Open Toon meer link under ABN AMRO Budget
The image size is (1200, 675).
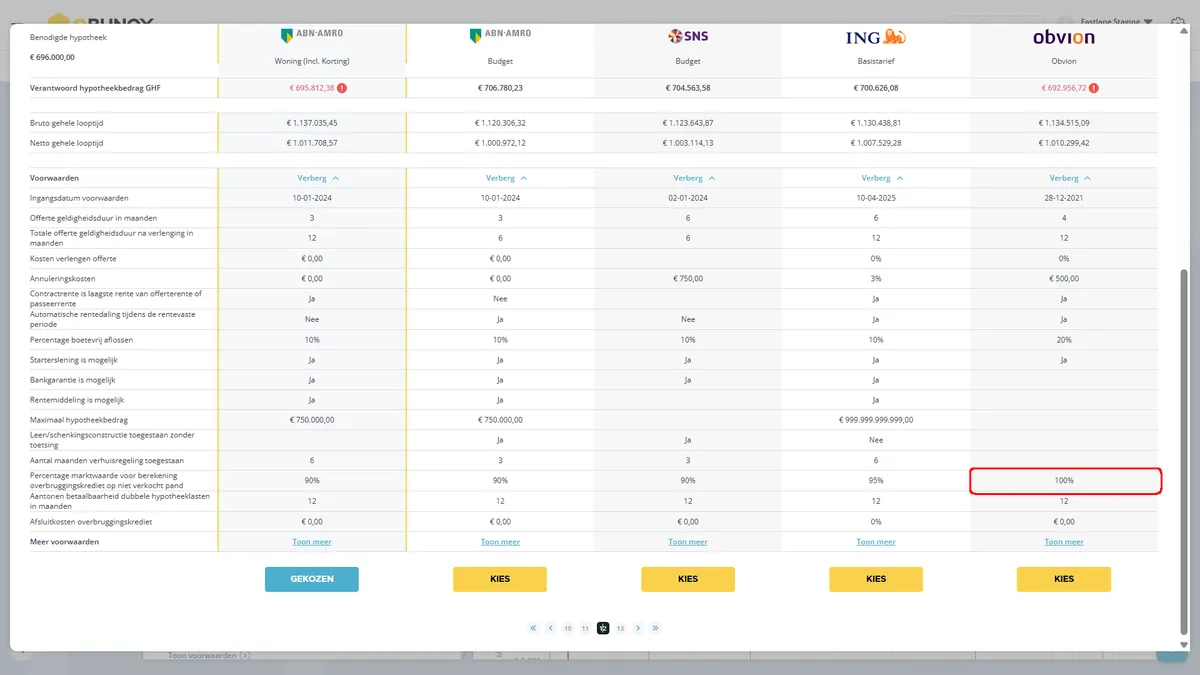point(500,542)
